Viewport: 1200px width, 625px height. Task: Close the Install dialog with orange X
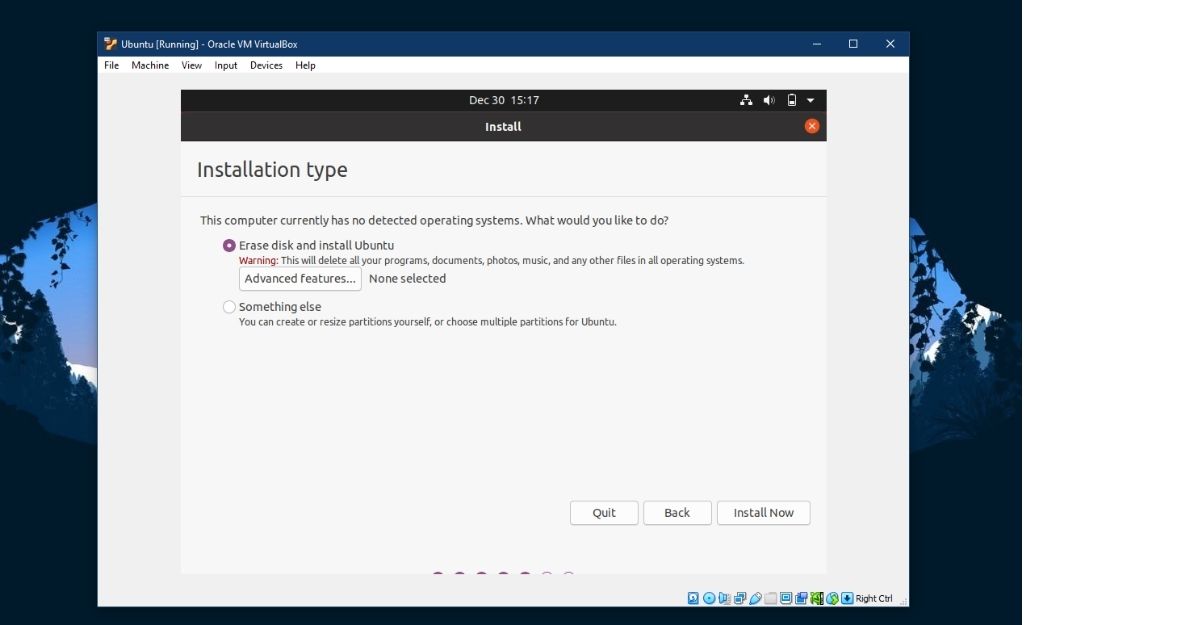tap(812, 126)
